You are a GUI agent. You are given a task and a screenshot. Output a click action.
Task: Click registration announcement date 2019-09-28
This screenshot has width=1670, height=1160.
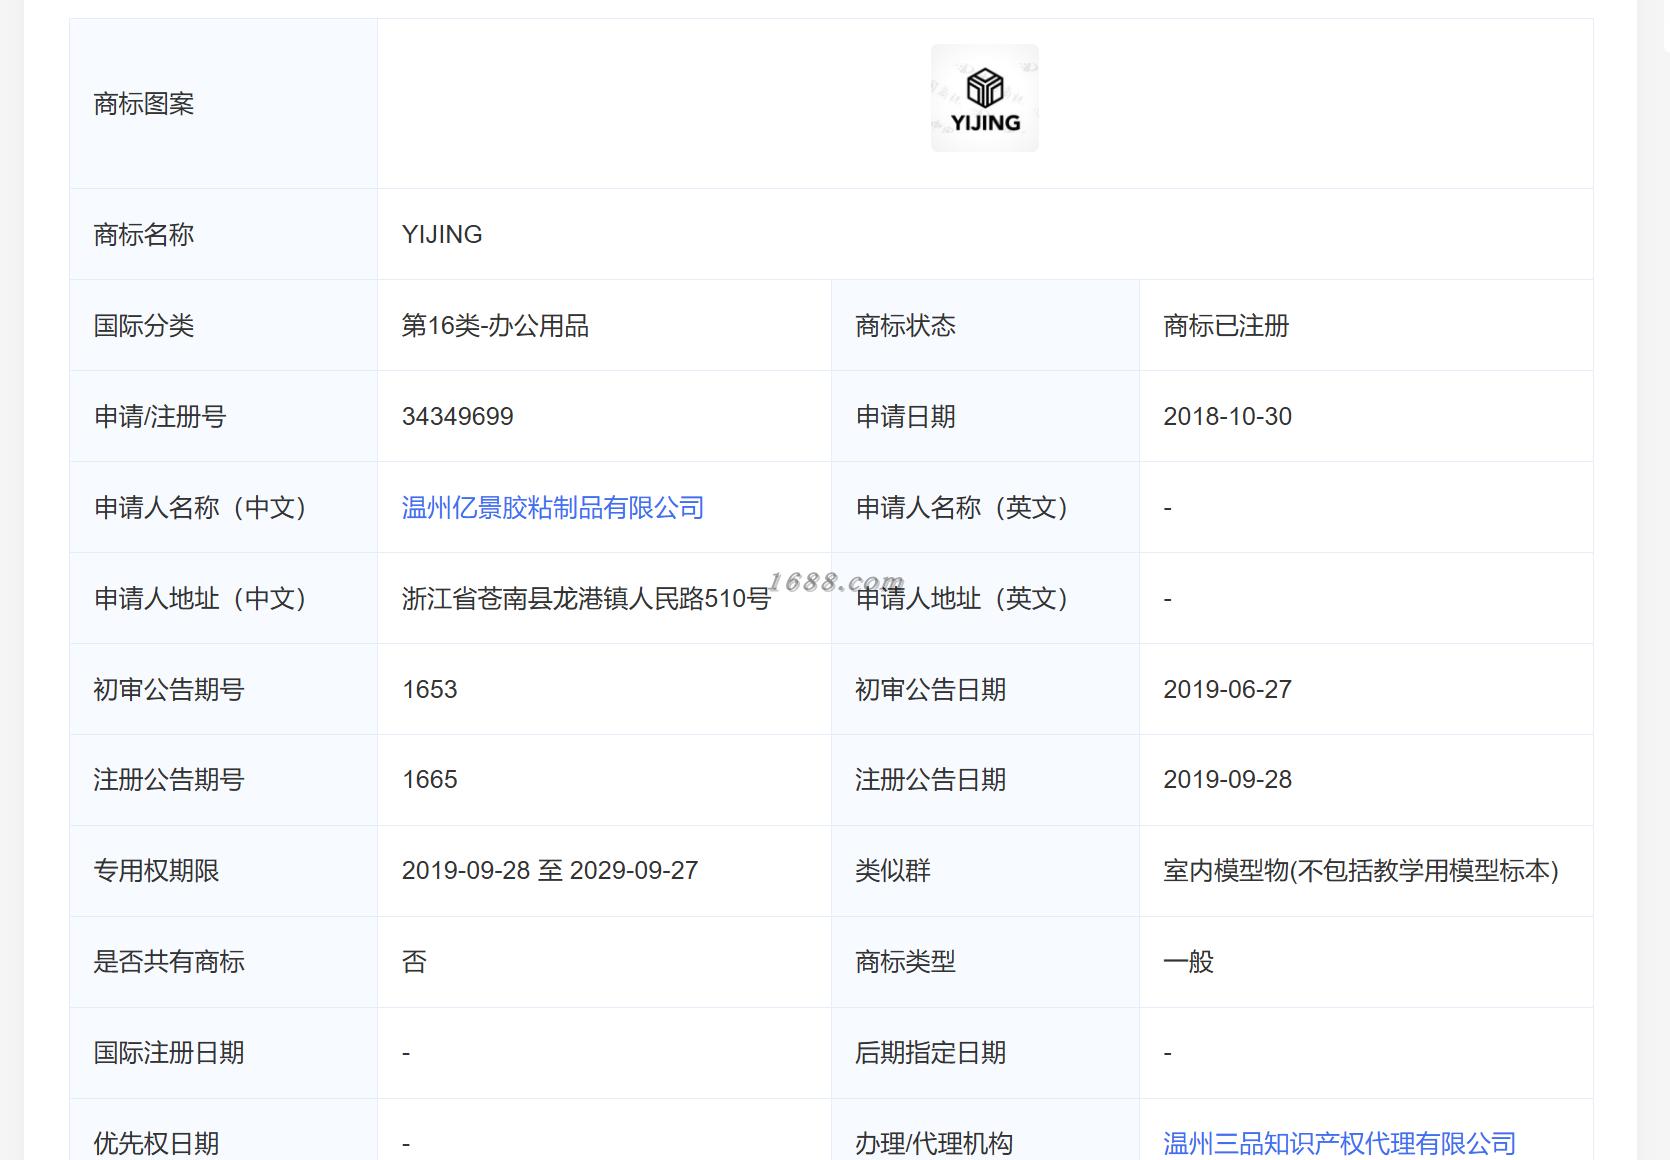[1227, 779]
